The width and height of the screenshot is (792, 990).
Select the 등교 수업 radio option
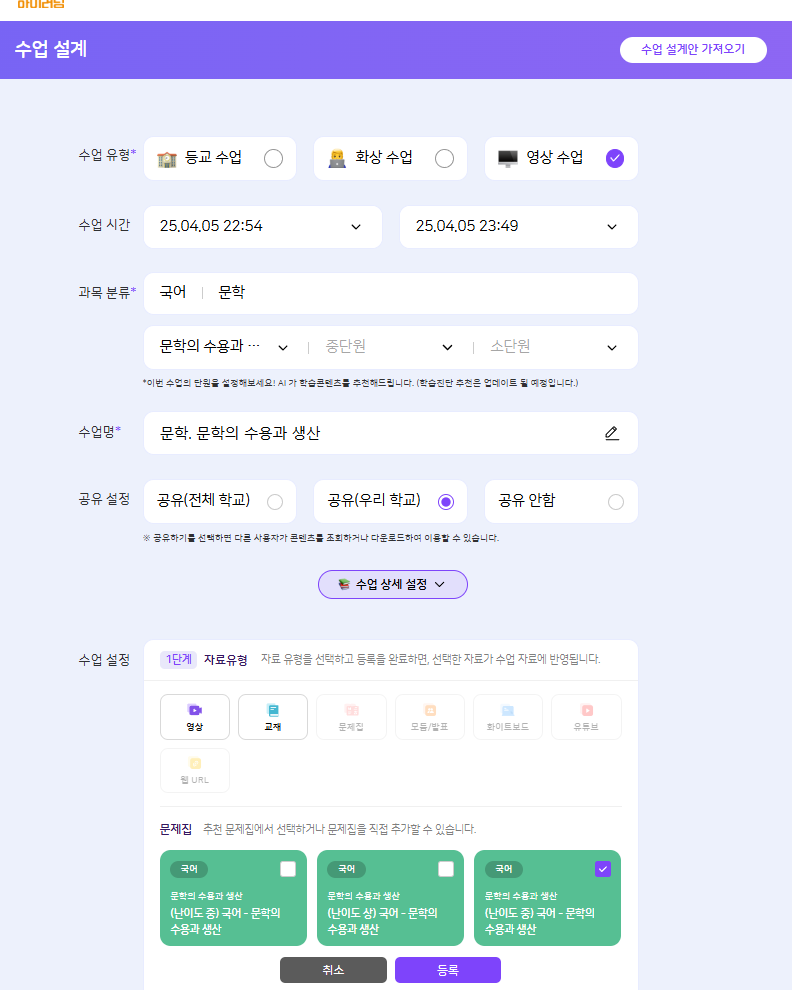pyautogui.click(x=273, y=158)
